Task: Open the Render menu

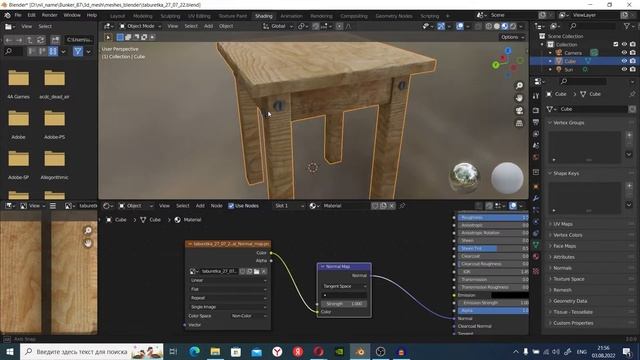Action: (x=50, y=15)
